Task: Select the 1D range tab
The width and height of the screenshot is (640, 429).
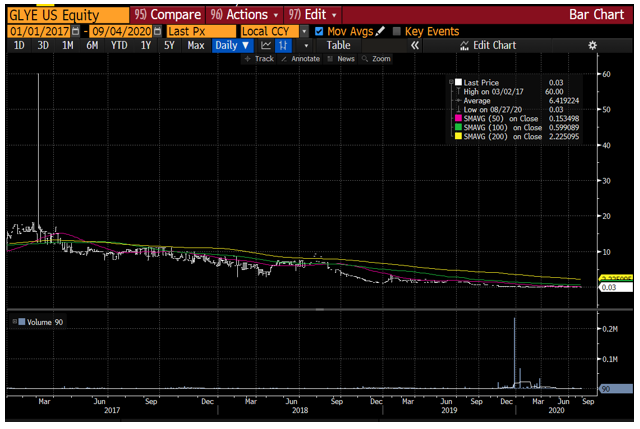Action: coord(19,45)
